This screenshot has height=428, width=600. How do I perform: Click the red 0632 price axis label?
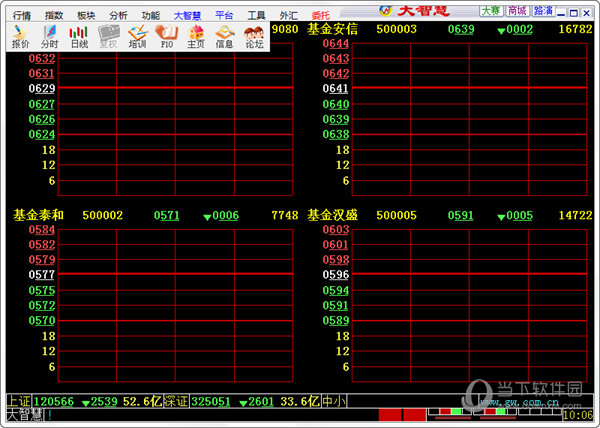[42, 59]
